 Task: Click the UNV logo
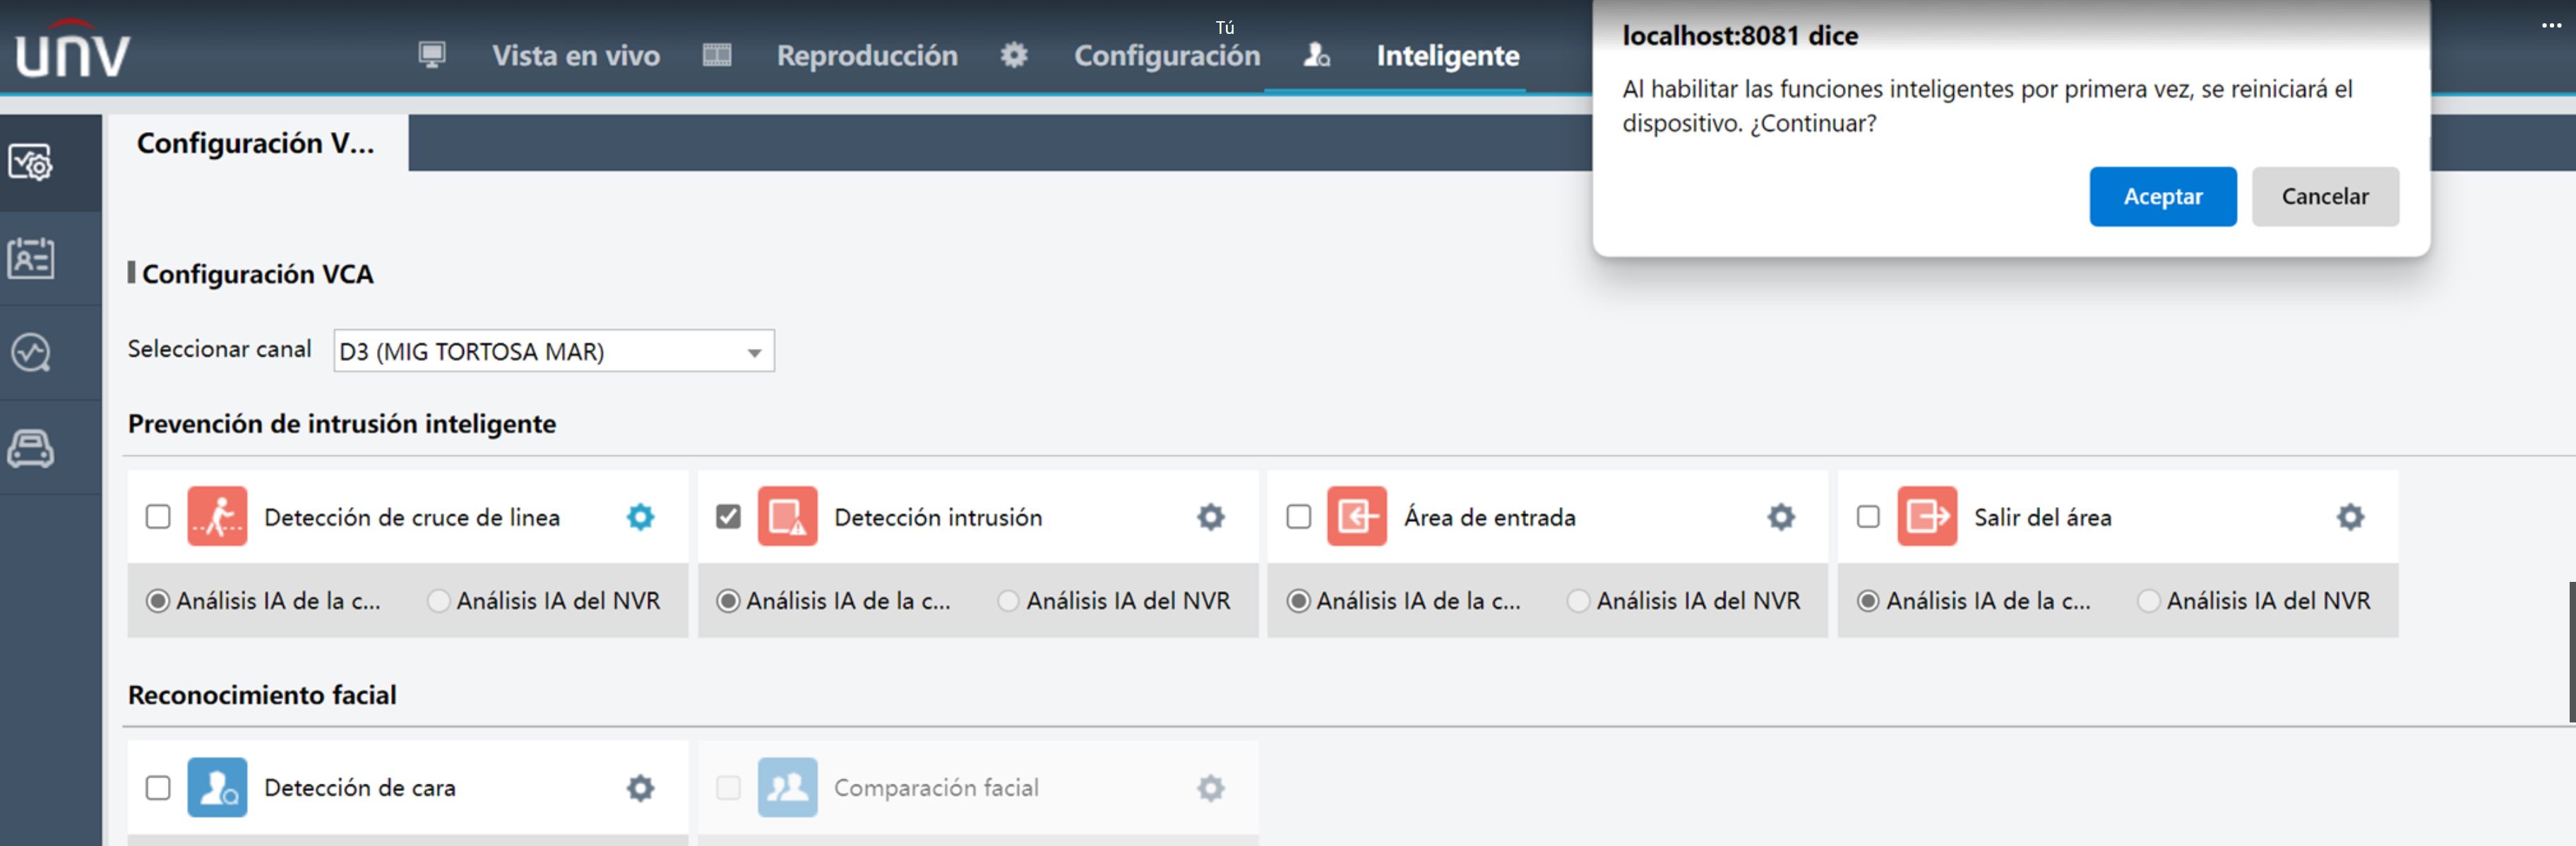pos(73,50)
